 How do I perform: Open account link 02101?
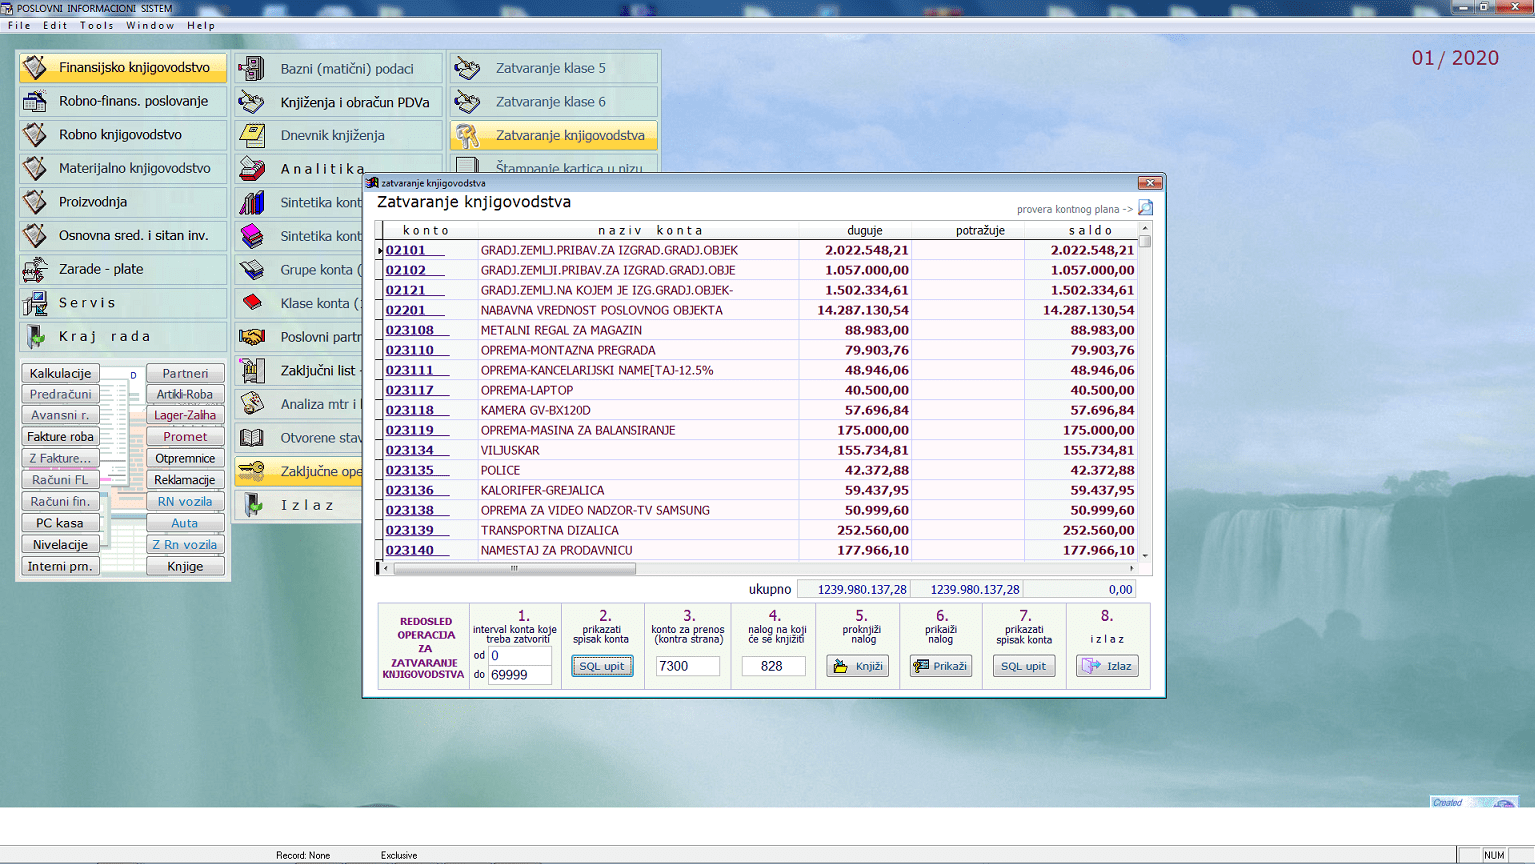tap(406, 250)
